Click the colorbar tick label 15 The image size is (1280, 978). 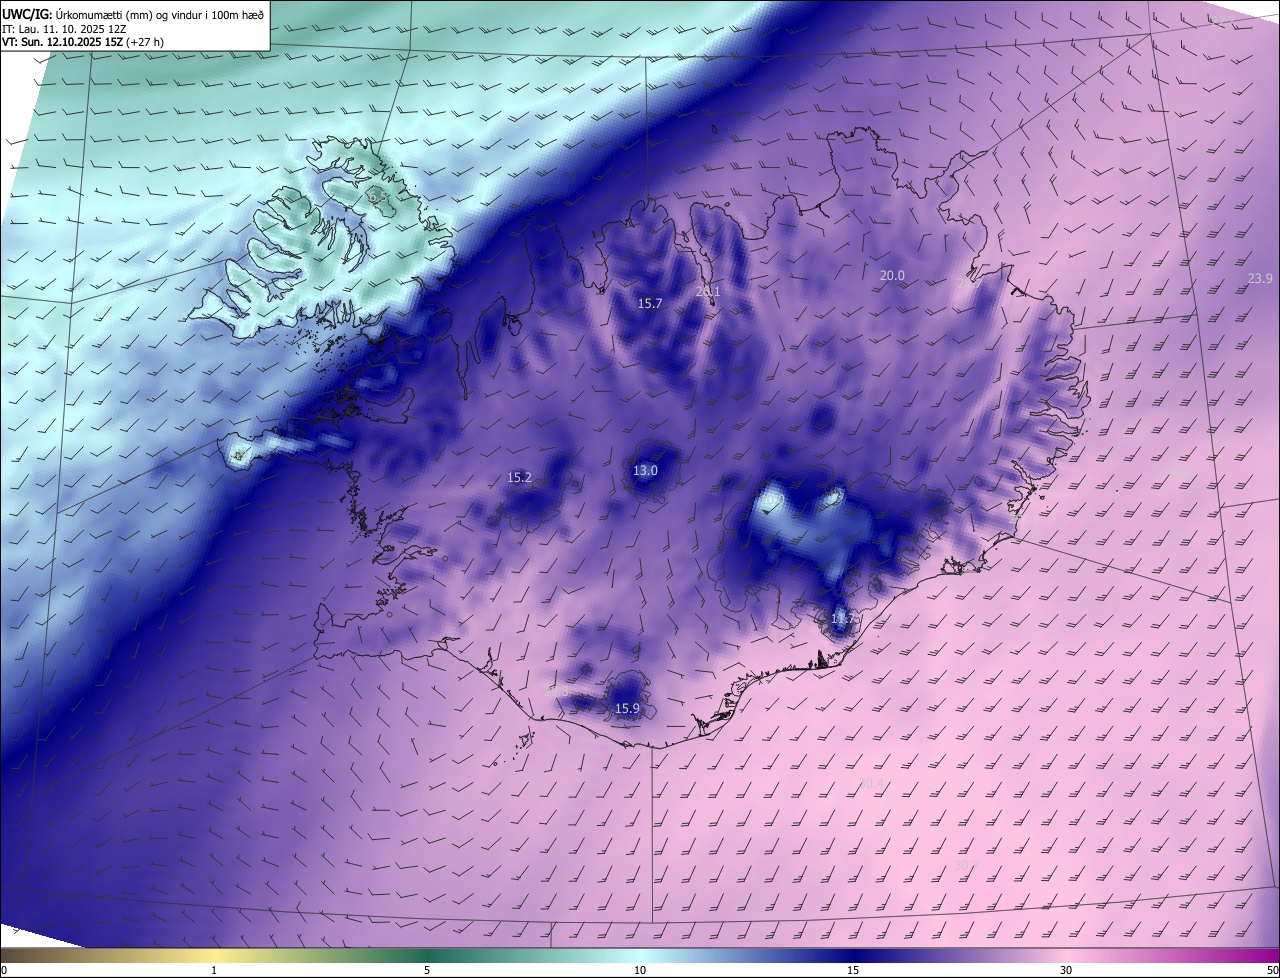(853, 970)
